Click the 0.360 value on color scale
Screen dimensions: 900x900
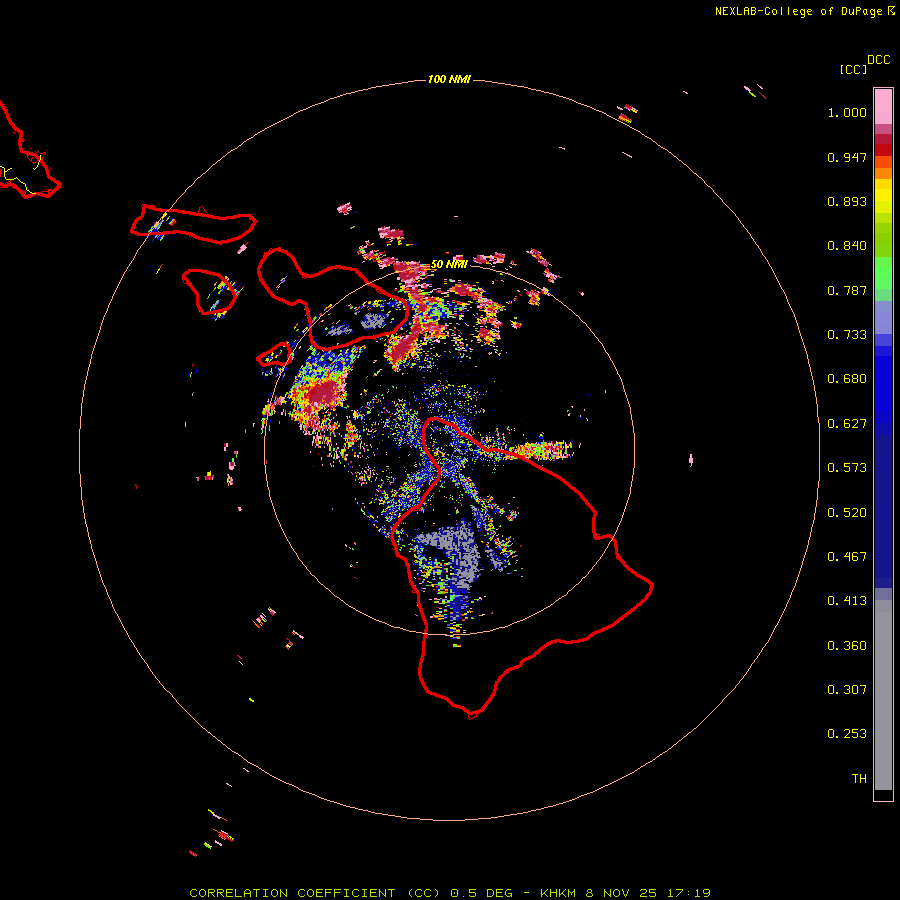point(847,646)
